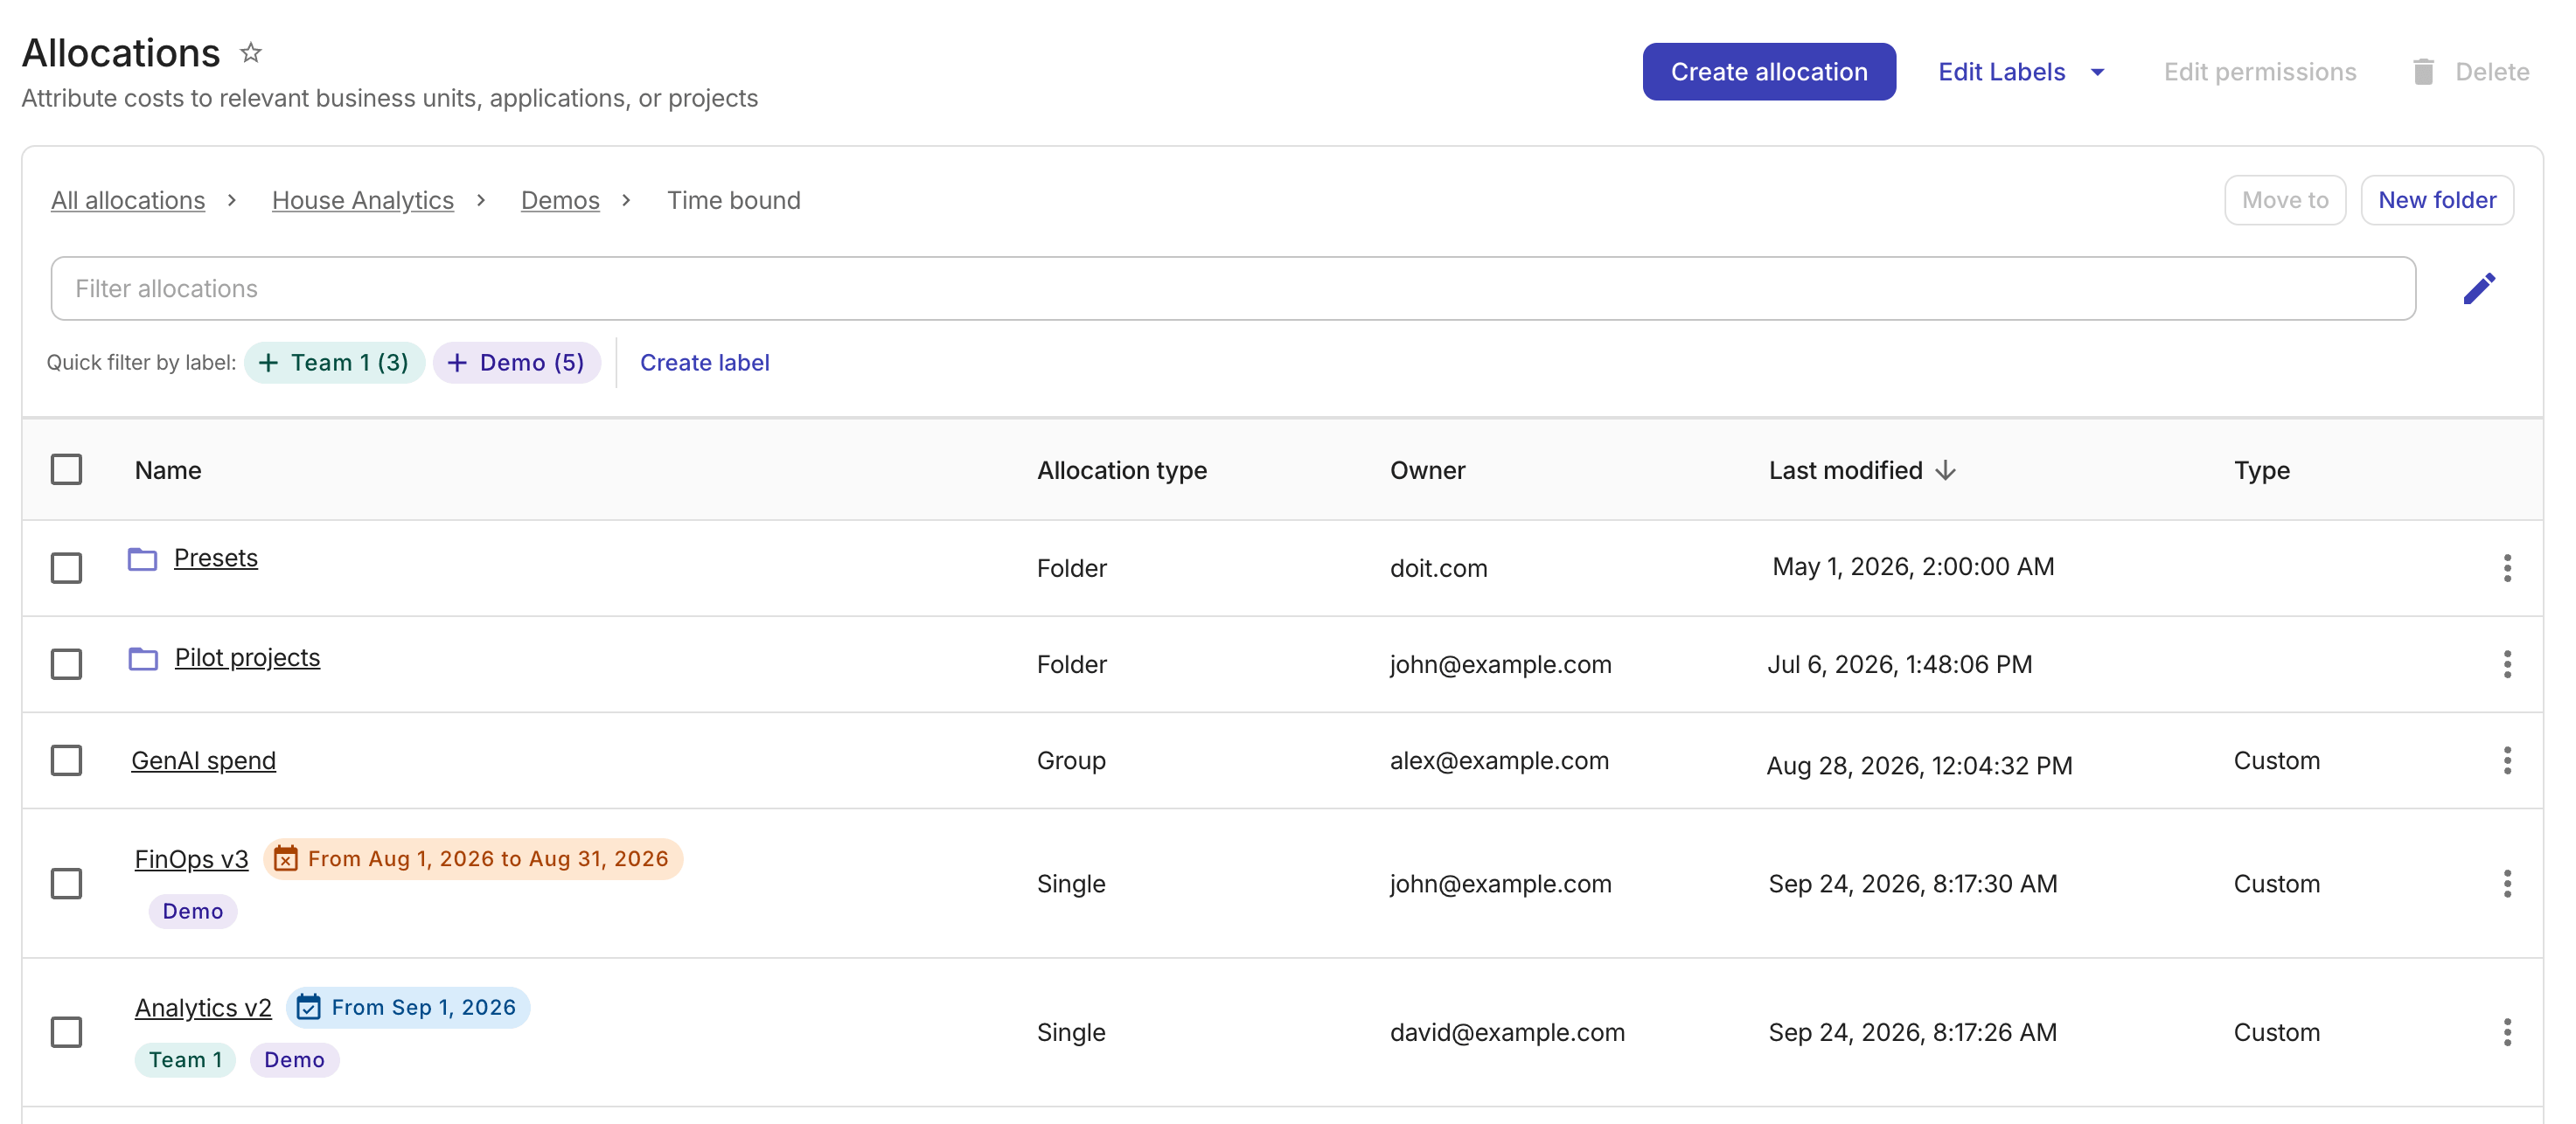Open the FinOps v3 allocation

192,860
